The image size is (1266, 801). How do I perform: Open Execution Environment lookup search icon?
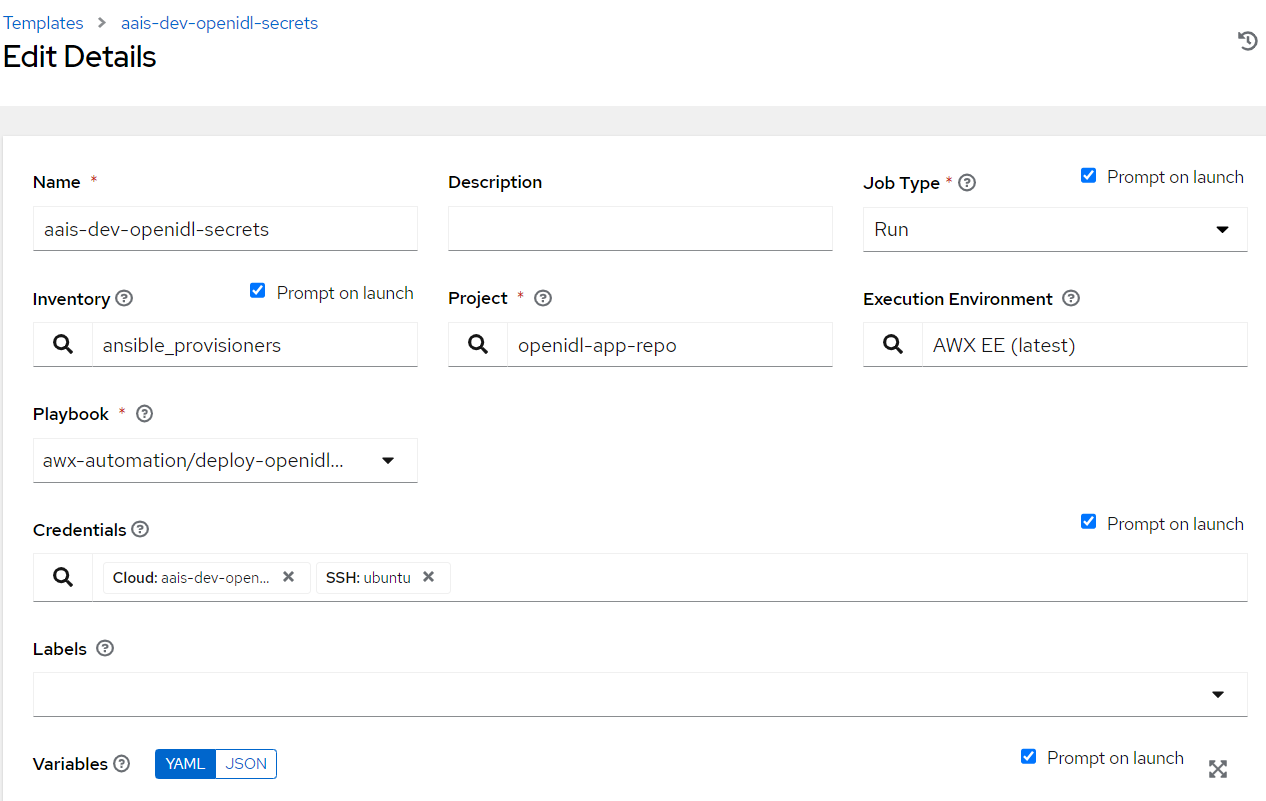pyautogui.click(x=893, y=345)
